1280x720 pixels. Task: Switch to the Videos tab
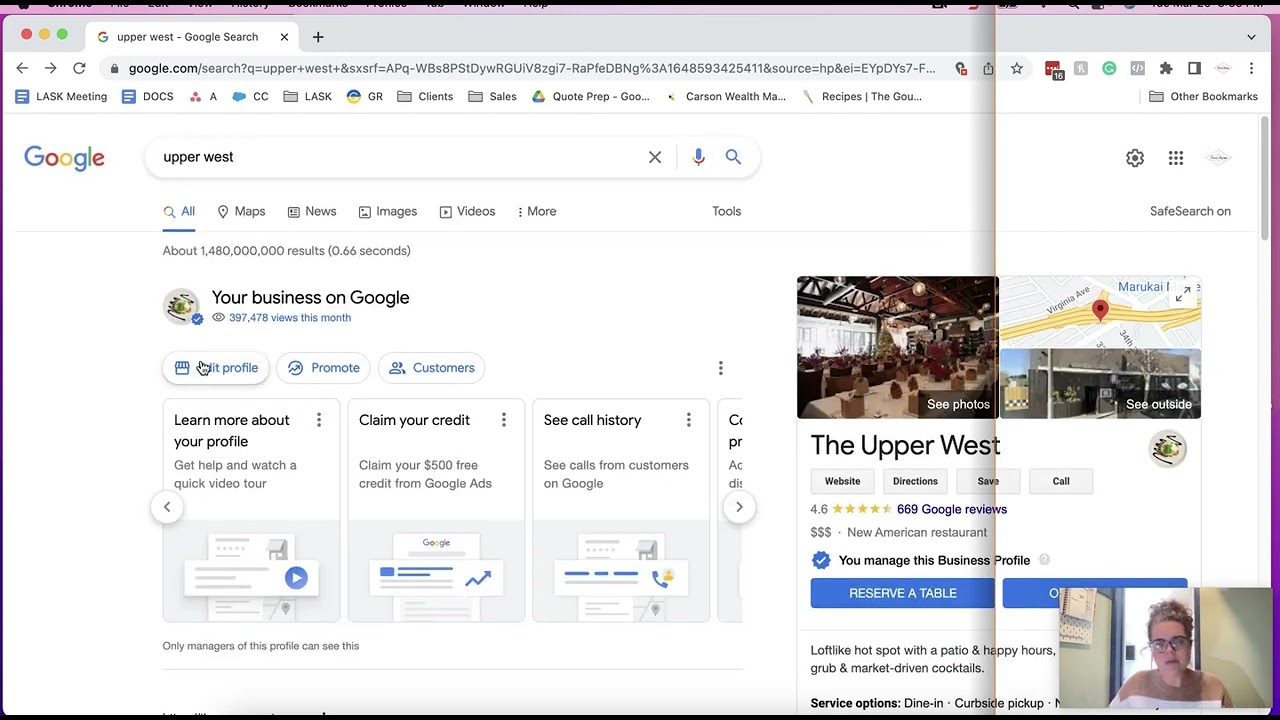[x=467, y=211]
